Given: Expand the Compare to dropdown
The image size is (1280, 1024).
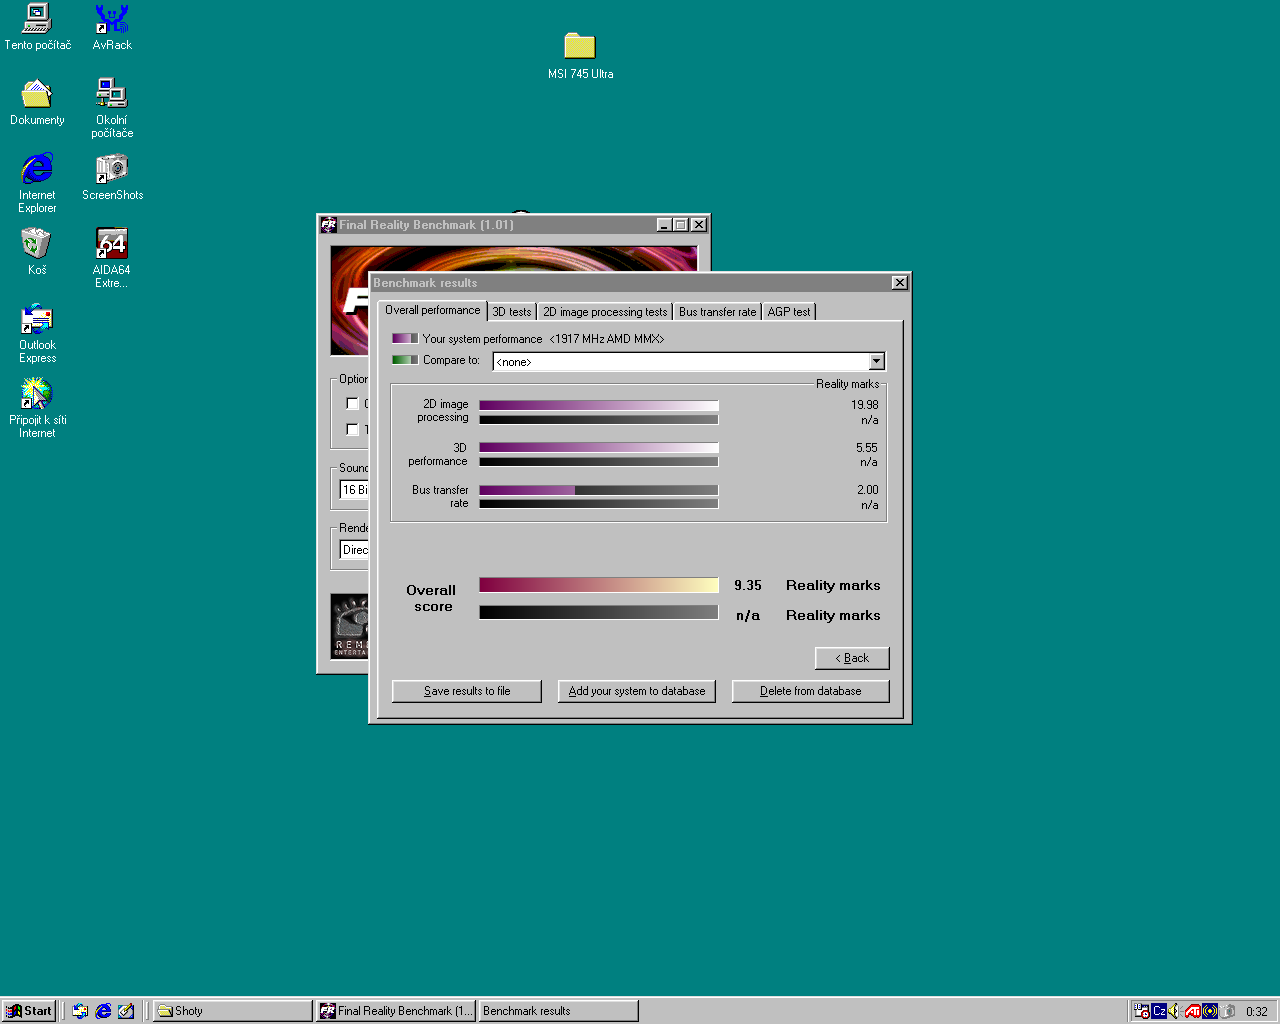Looking at the screenshot, I should 876,361.
